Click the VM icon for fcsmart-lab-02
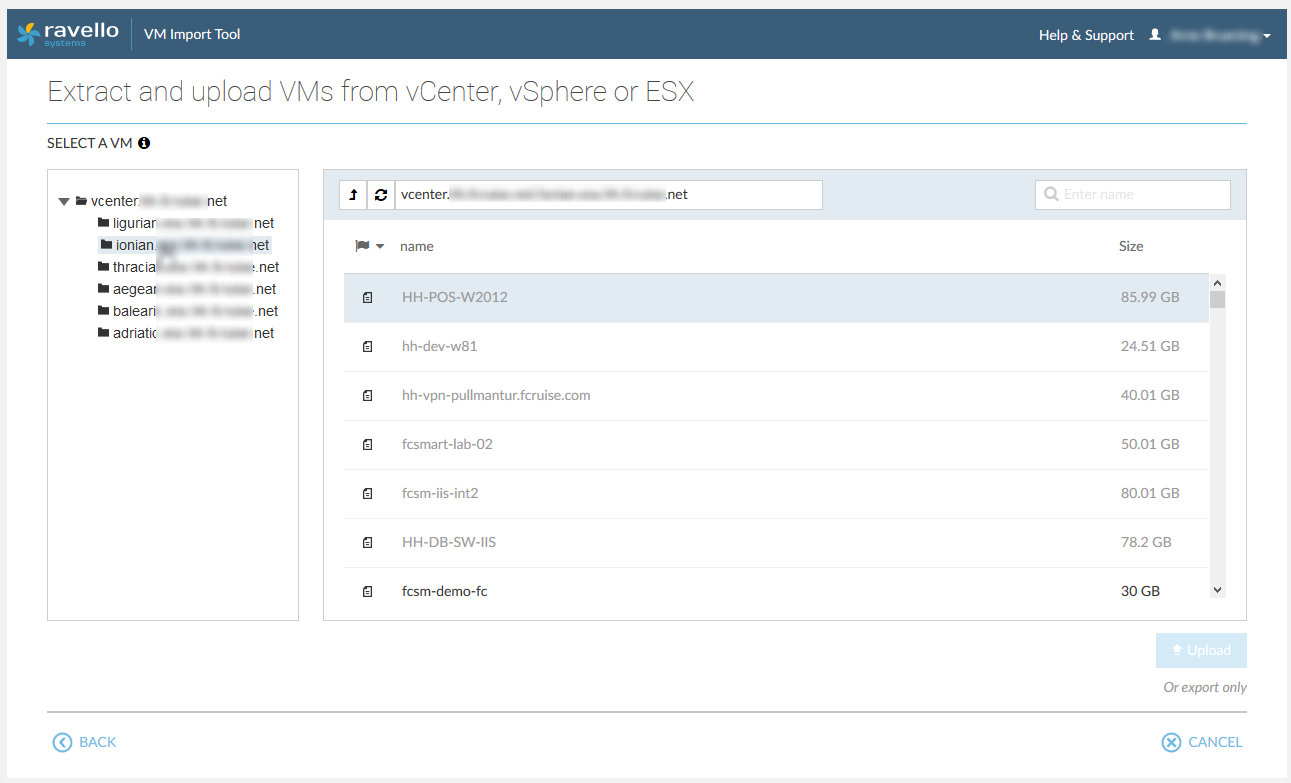The width and height of the screenshot is (1291, 783). tap(367, 445)
